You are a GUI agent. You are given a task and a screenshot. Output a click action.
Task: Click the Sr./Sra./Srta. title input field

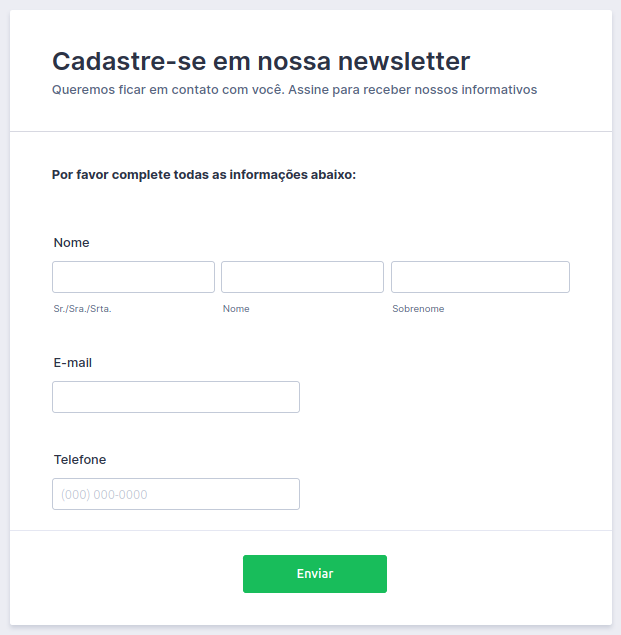[x=133, y=277]
